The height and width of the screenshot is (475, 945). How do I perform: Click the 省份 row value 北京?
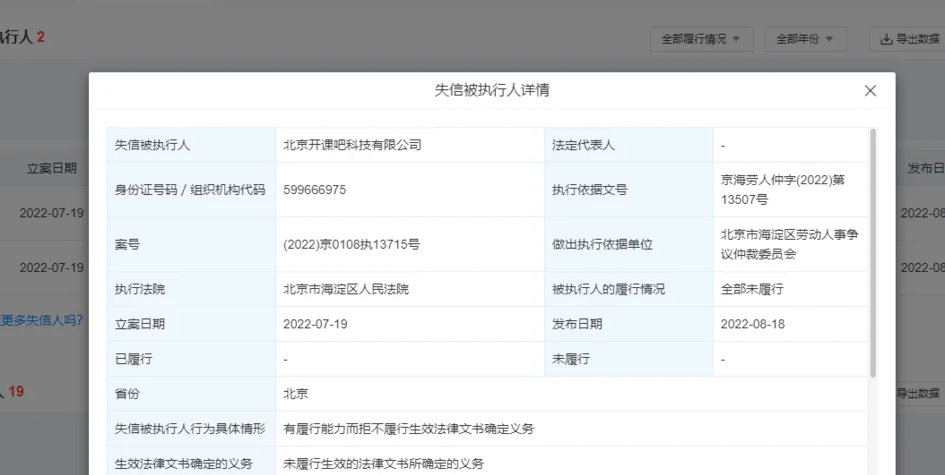295,394
